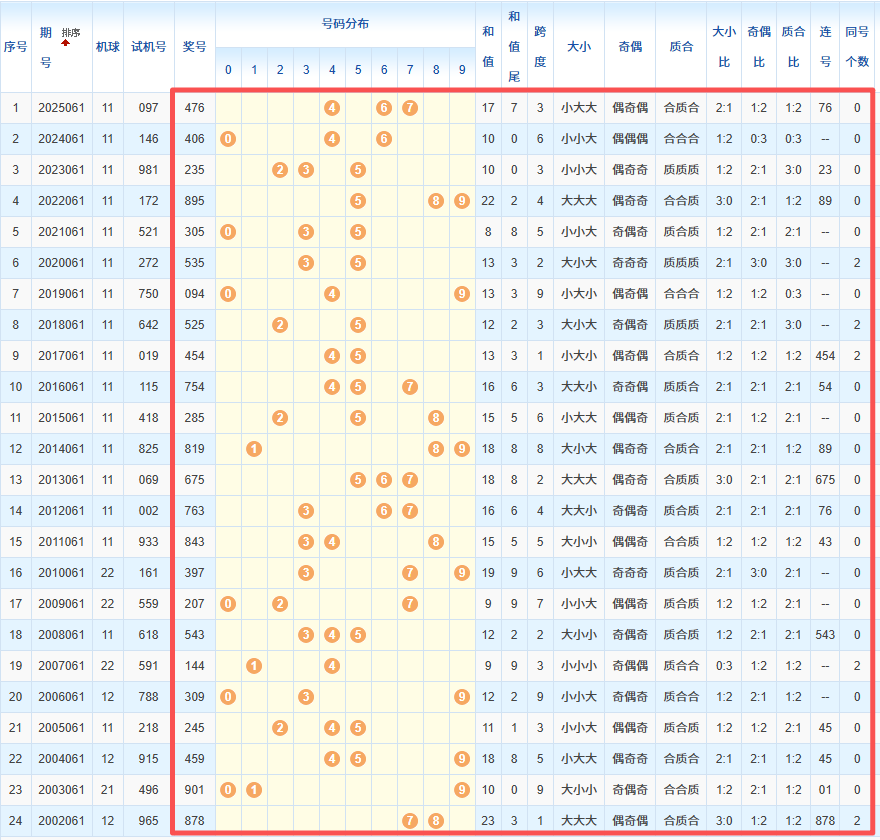
Task: Click the 和值 column header
Action: [487, 46]
